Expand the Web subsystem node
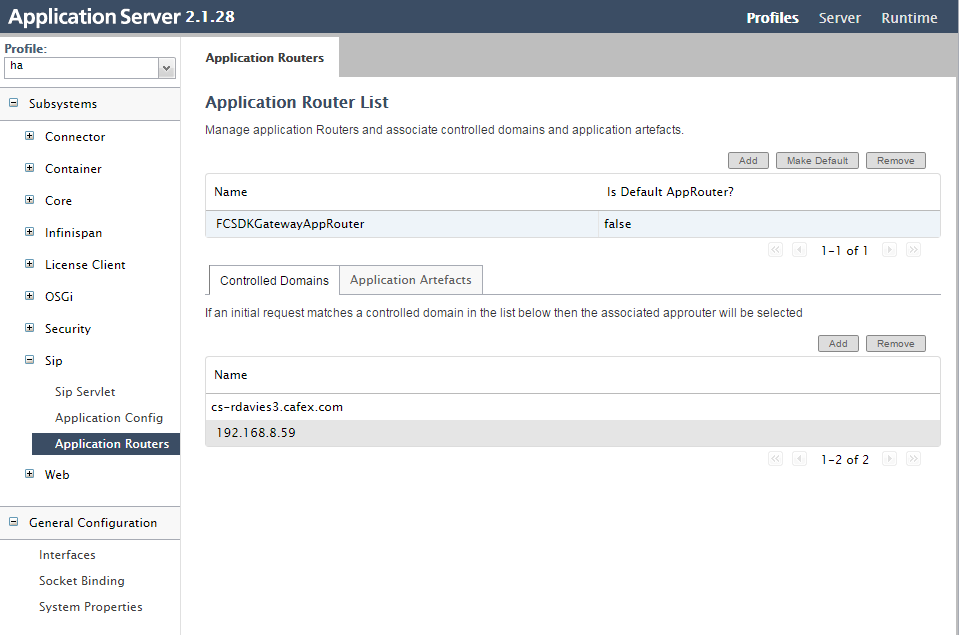The width and height of the screenshot is (959, 635). (x=29, y=473)
